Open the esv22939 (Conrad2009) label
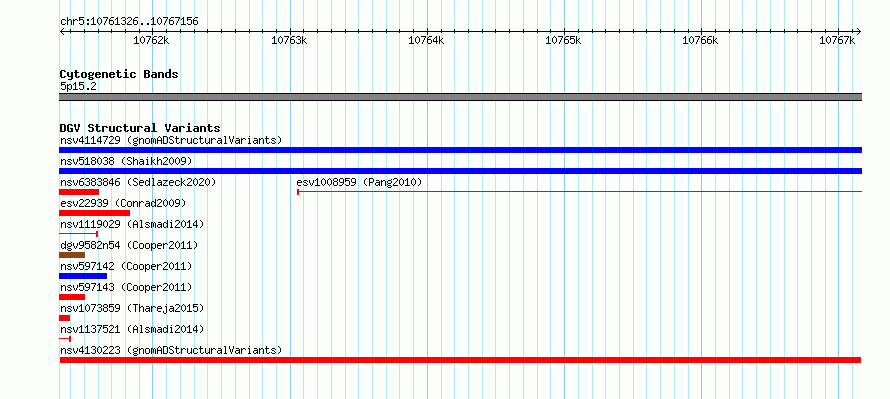 pyautogui.click(x=123, y=203)
